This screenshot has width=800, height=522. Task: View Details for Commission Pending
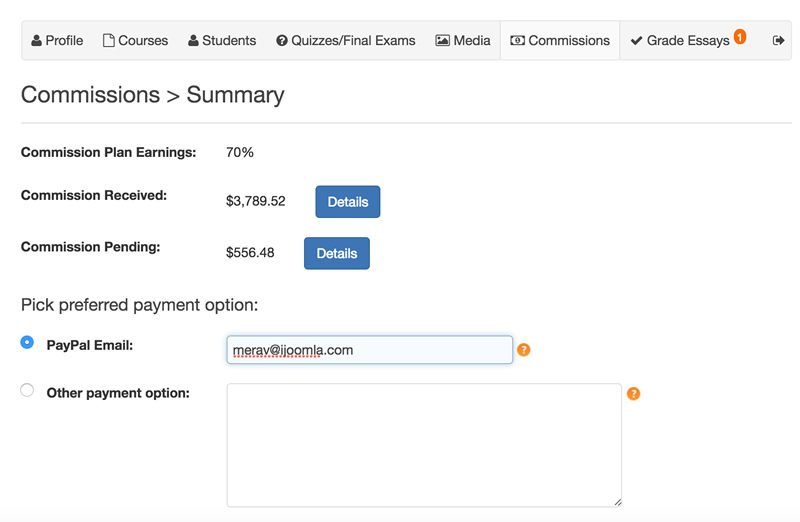337,253
